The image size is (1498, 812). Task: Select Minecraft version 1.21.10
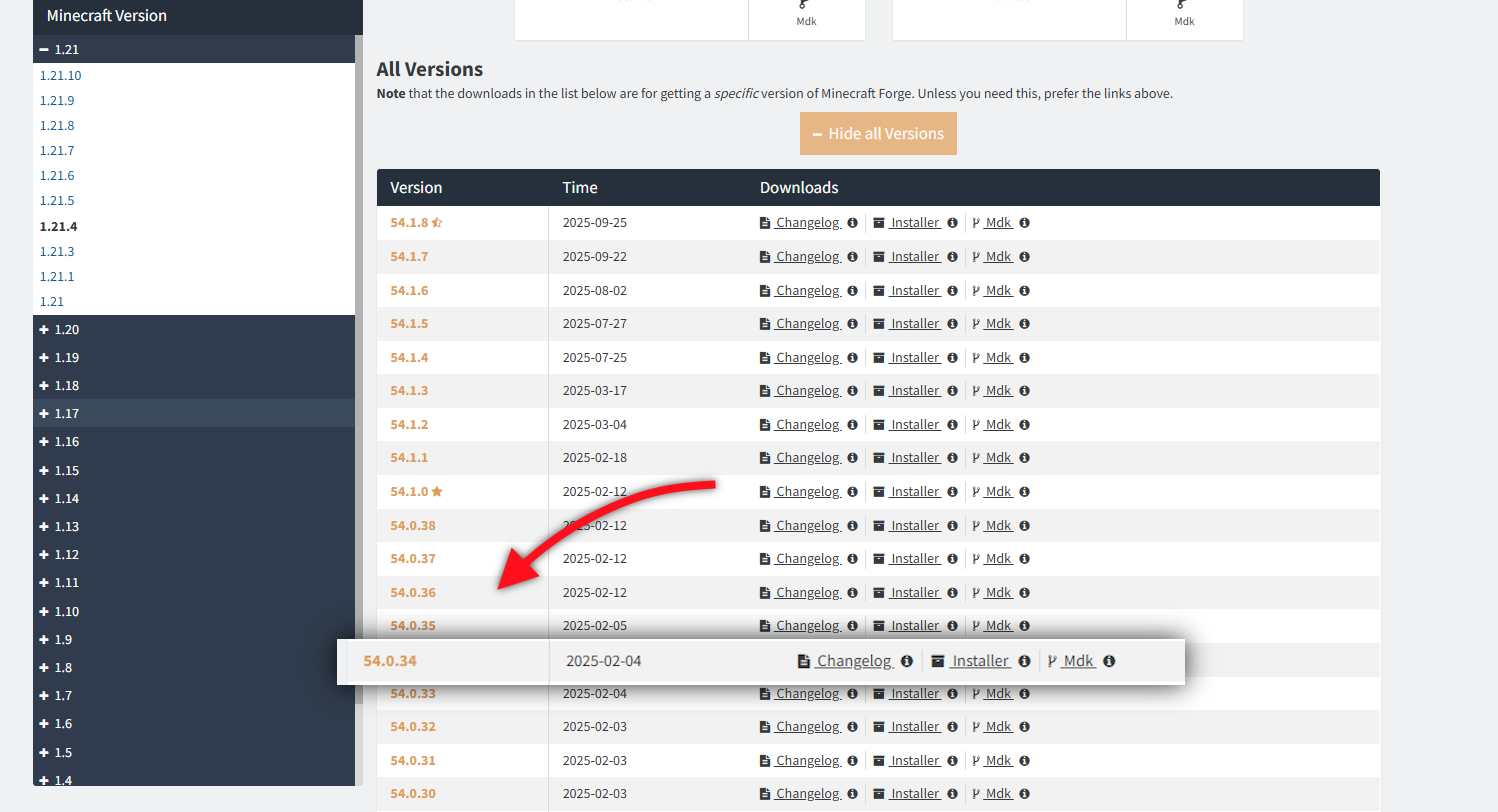point(61,76)
